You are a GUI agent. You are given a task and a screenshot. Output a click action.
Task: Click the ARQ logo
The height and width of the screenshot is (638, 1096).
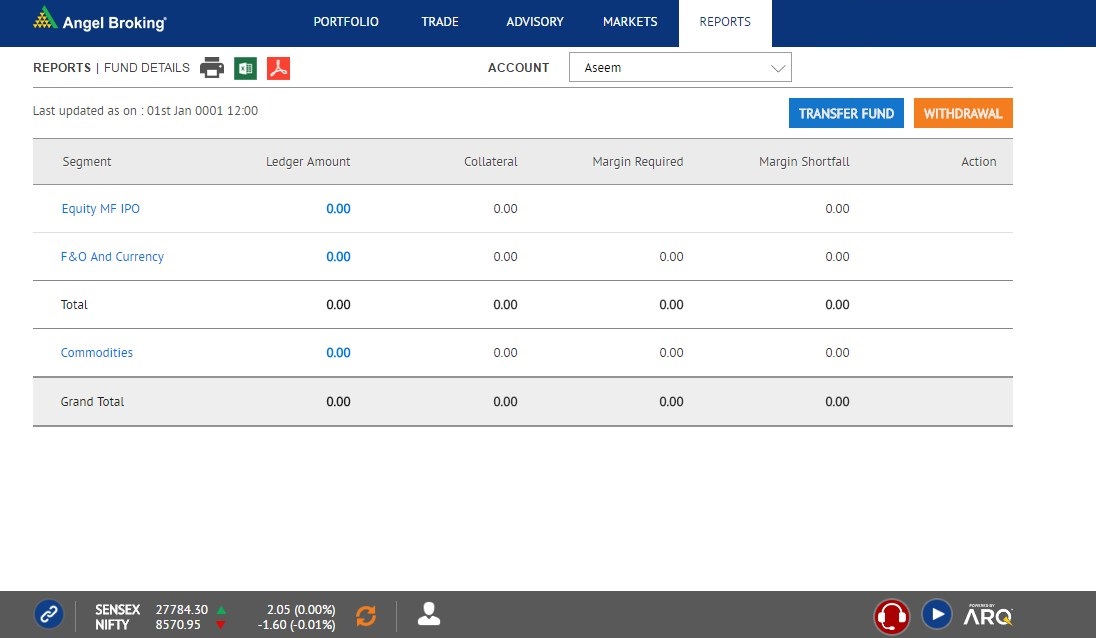pos(988,615)
